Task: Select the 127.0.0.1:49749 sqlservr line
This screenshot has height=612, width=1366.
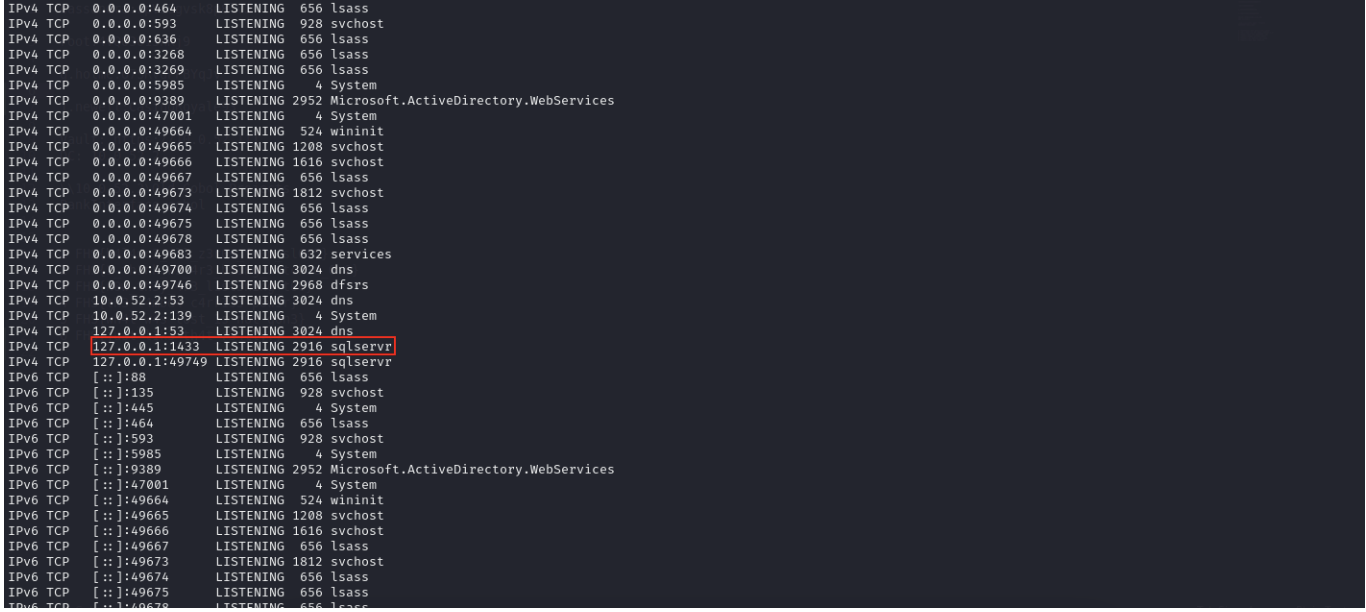Action: [x=243, y=362]
